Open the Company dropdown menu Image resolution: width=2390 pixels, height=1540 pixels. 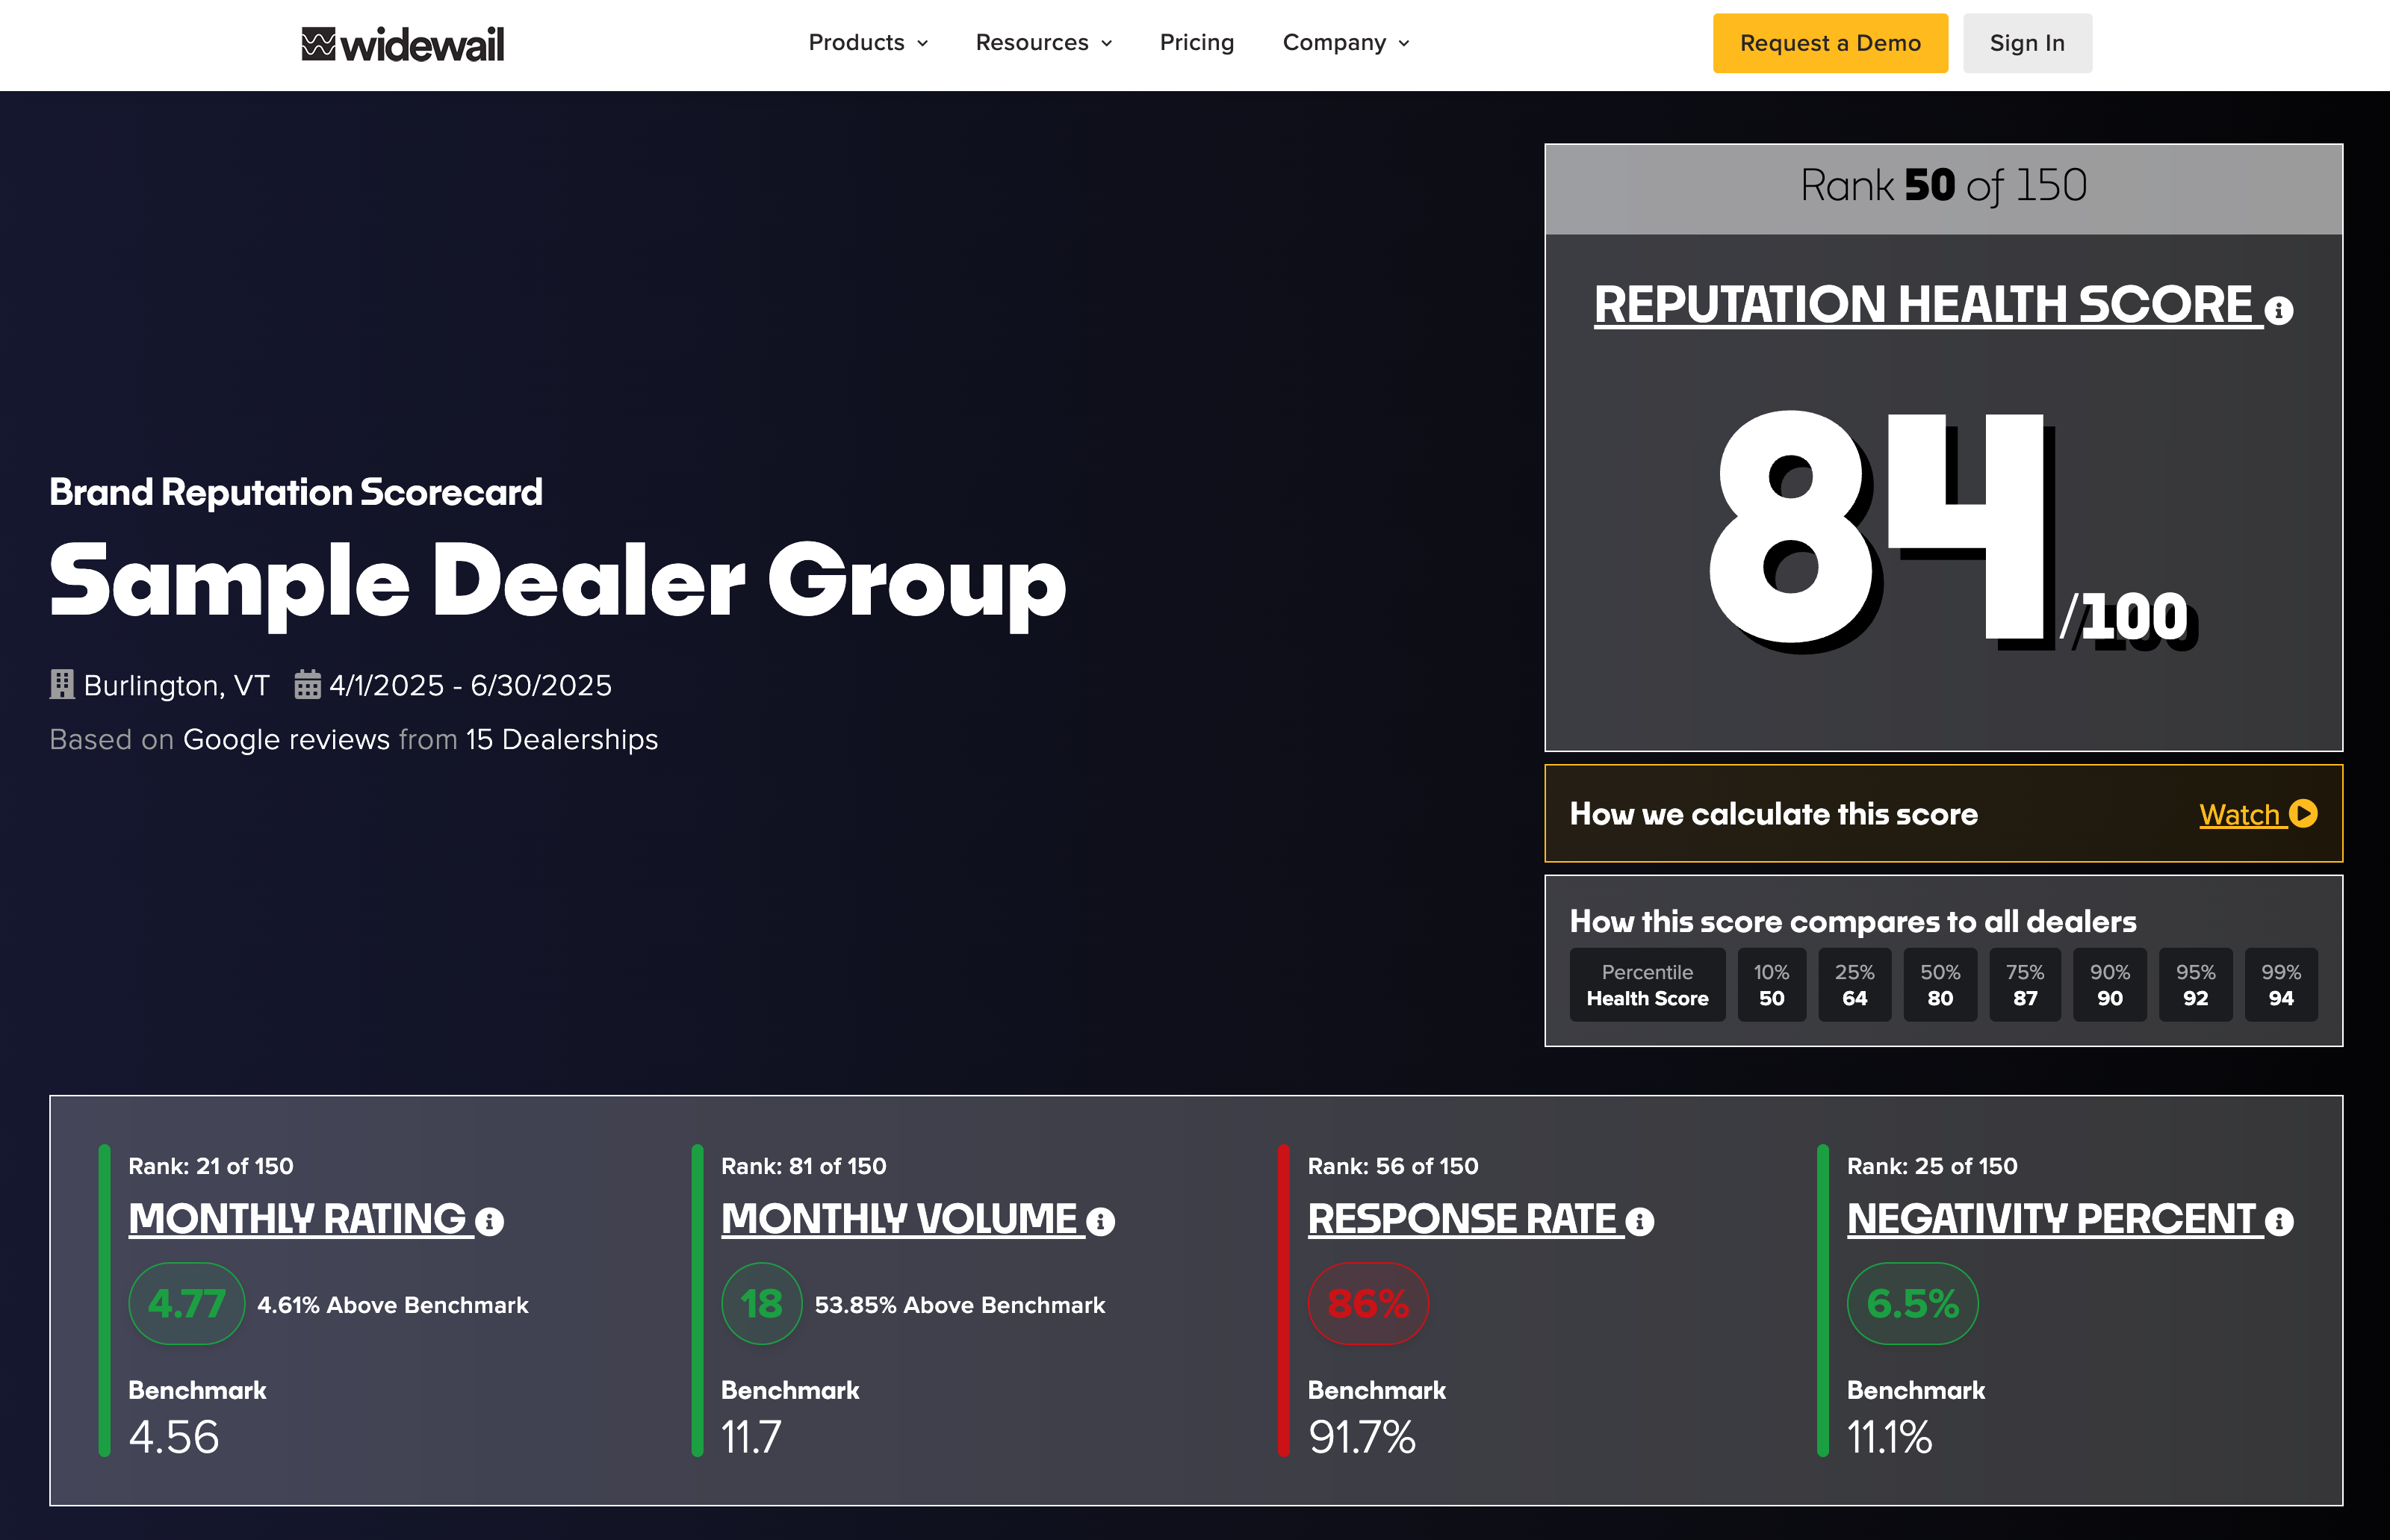[1346, 43]
